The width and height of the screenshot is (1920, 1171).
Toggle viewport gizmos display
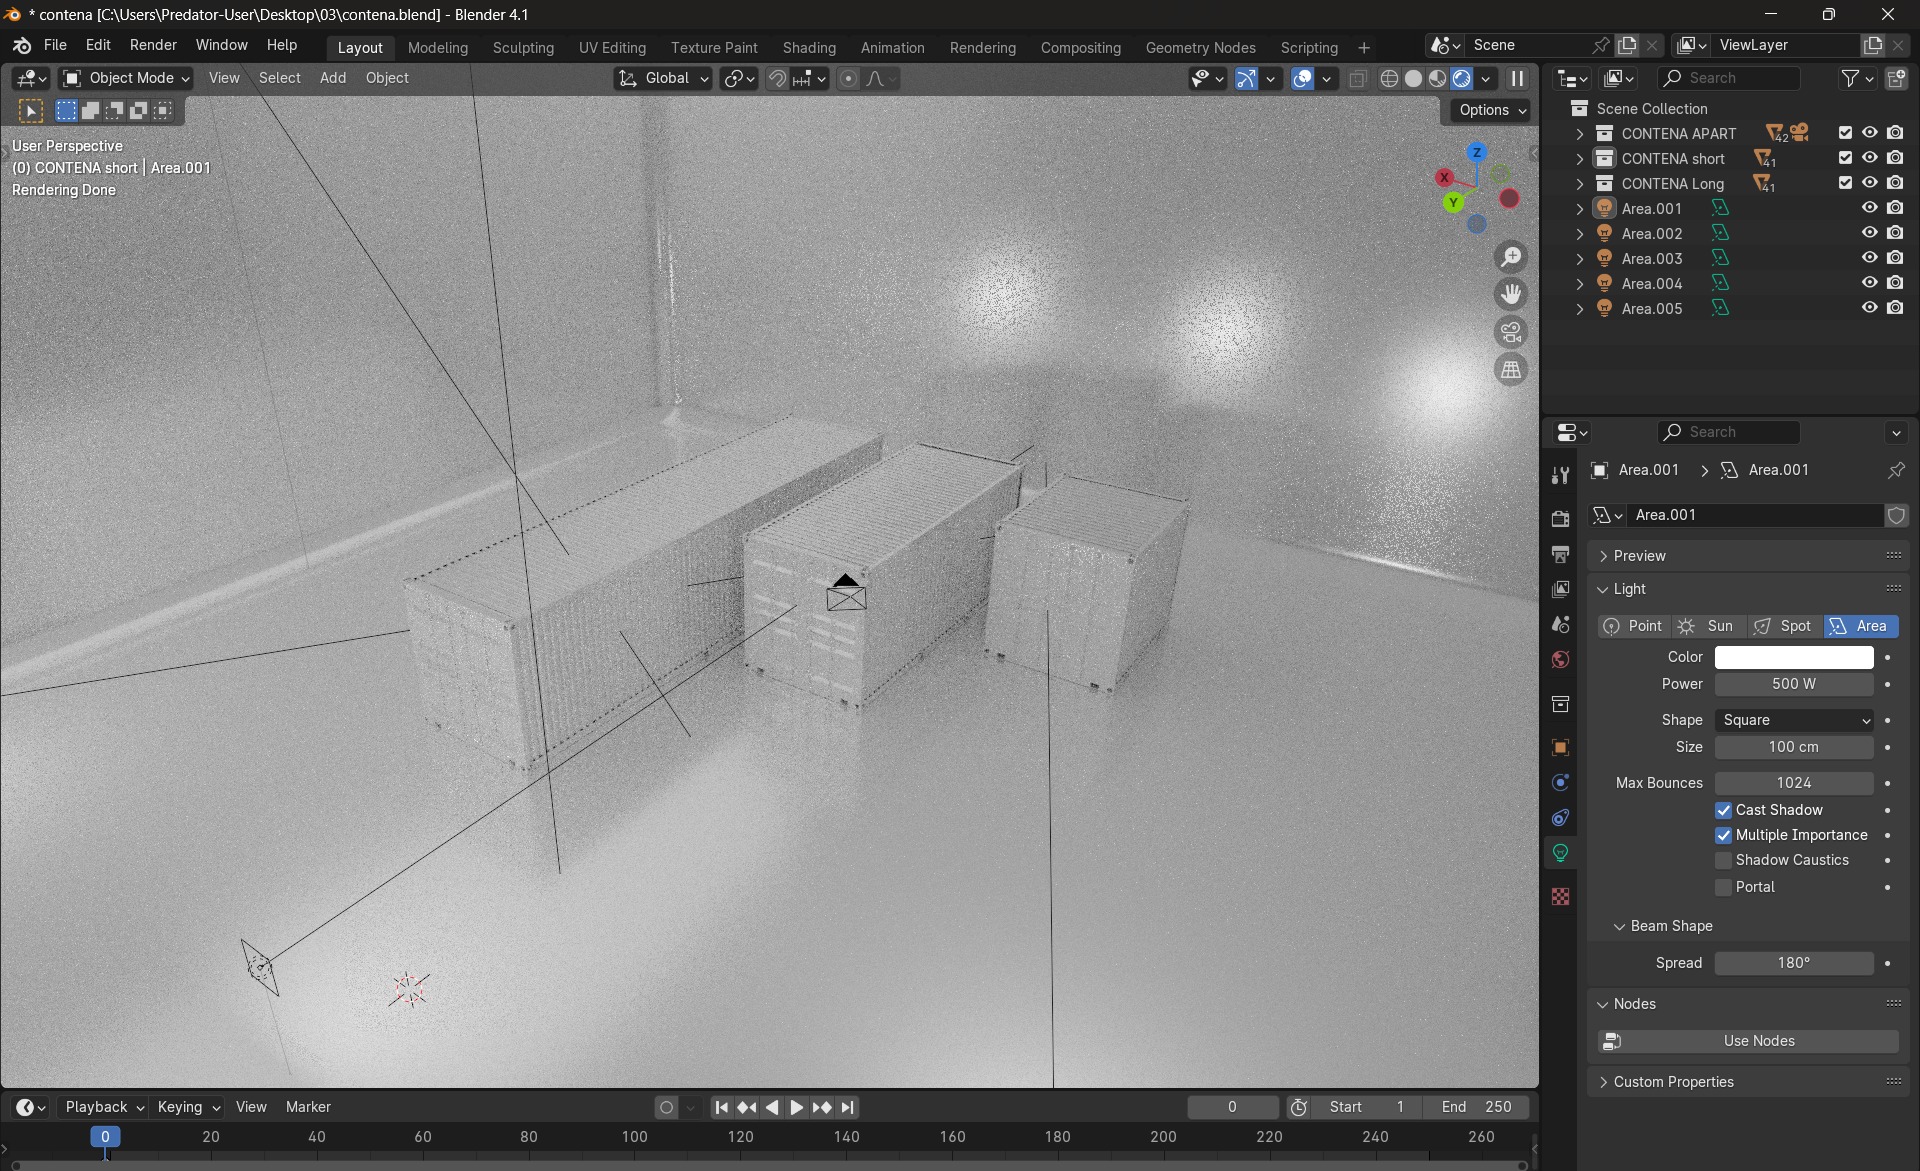click(x=1246, y=78)
